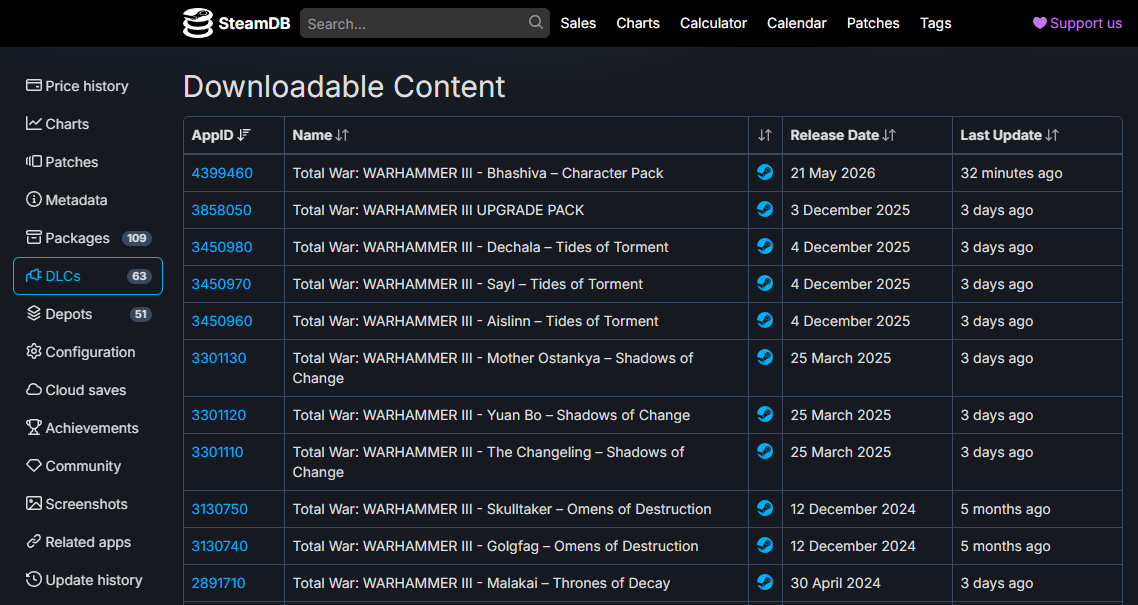The width and height of the screenshot is (1138, 605).
Task: Open Steam store icon for UPGRADE PACK row
Action: [765, 210]
